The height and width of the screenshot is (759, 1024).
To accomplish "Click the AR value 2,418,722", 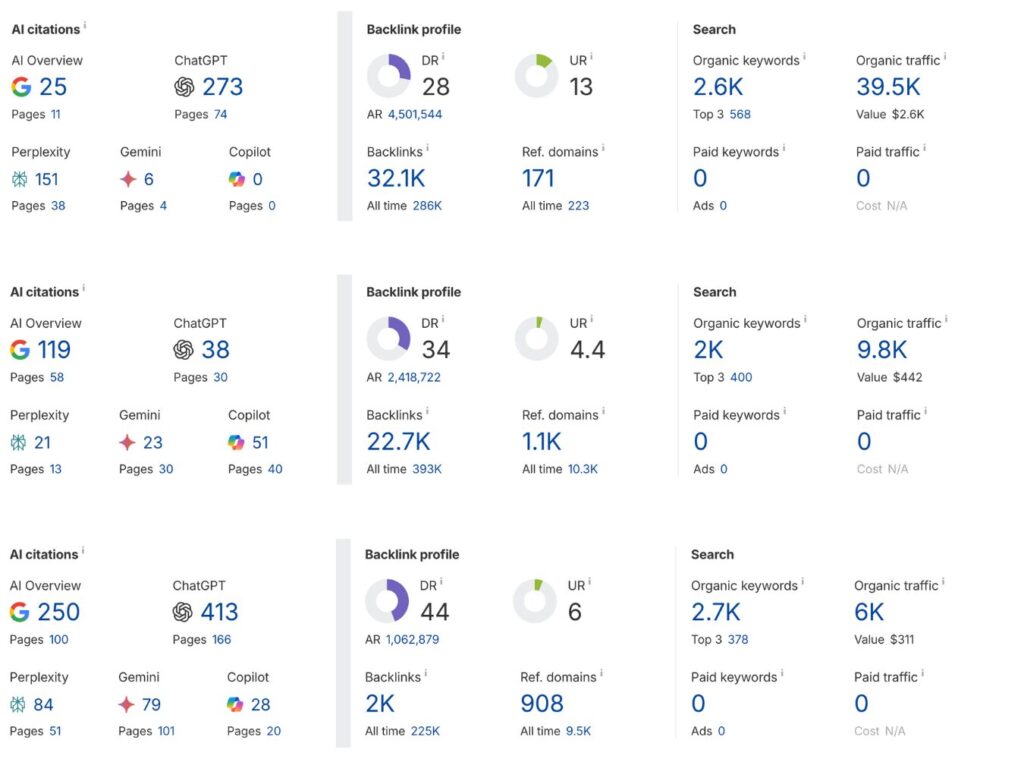I will coord(414,377).
